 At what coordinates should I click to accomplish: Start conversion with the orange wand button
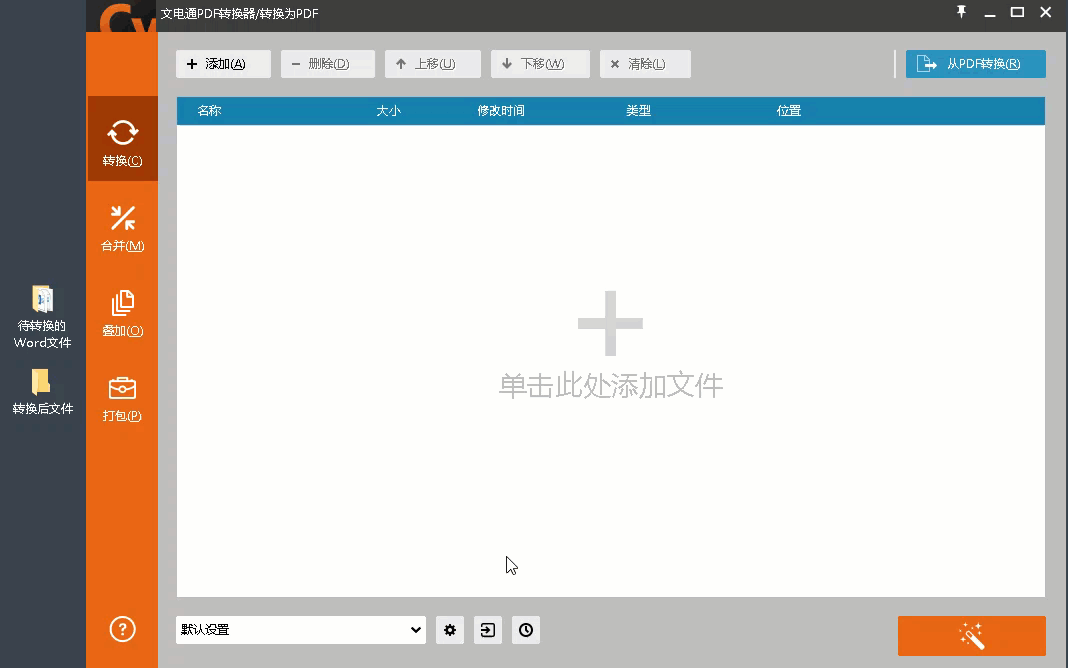[971, 635]
